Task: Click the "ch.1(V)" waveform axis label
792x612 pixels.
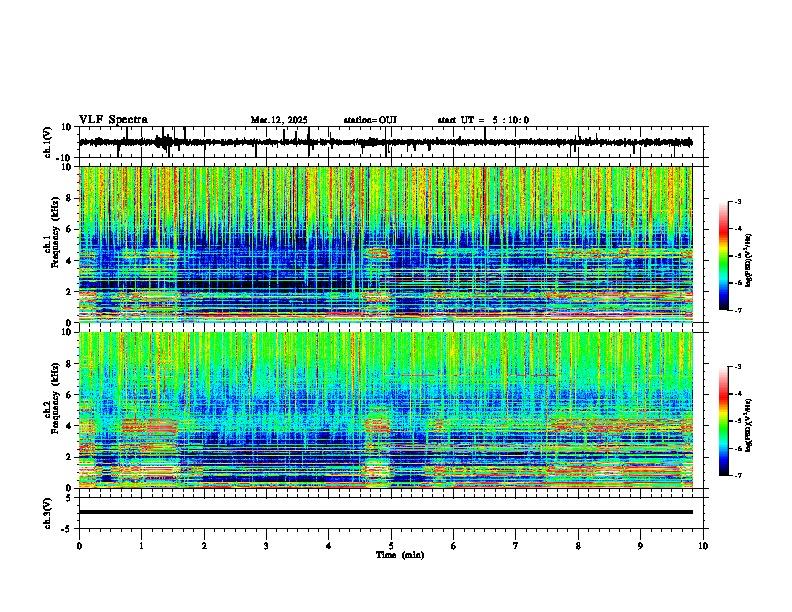Action: pyautogui.click(x=47, y=142)
